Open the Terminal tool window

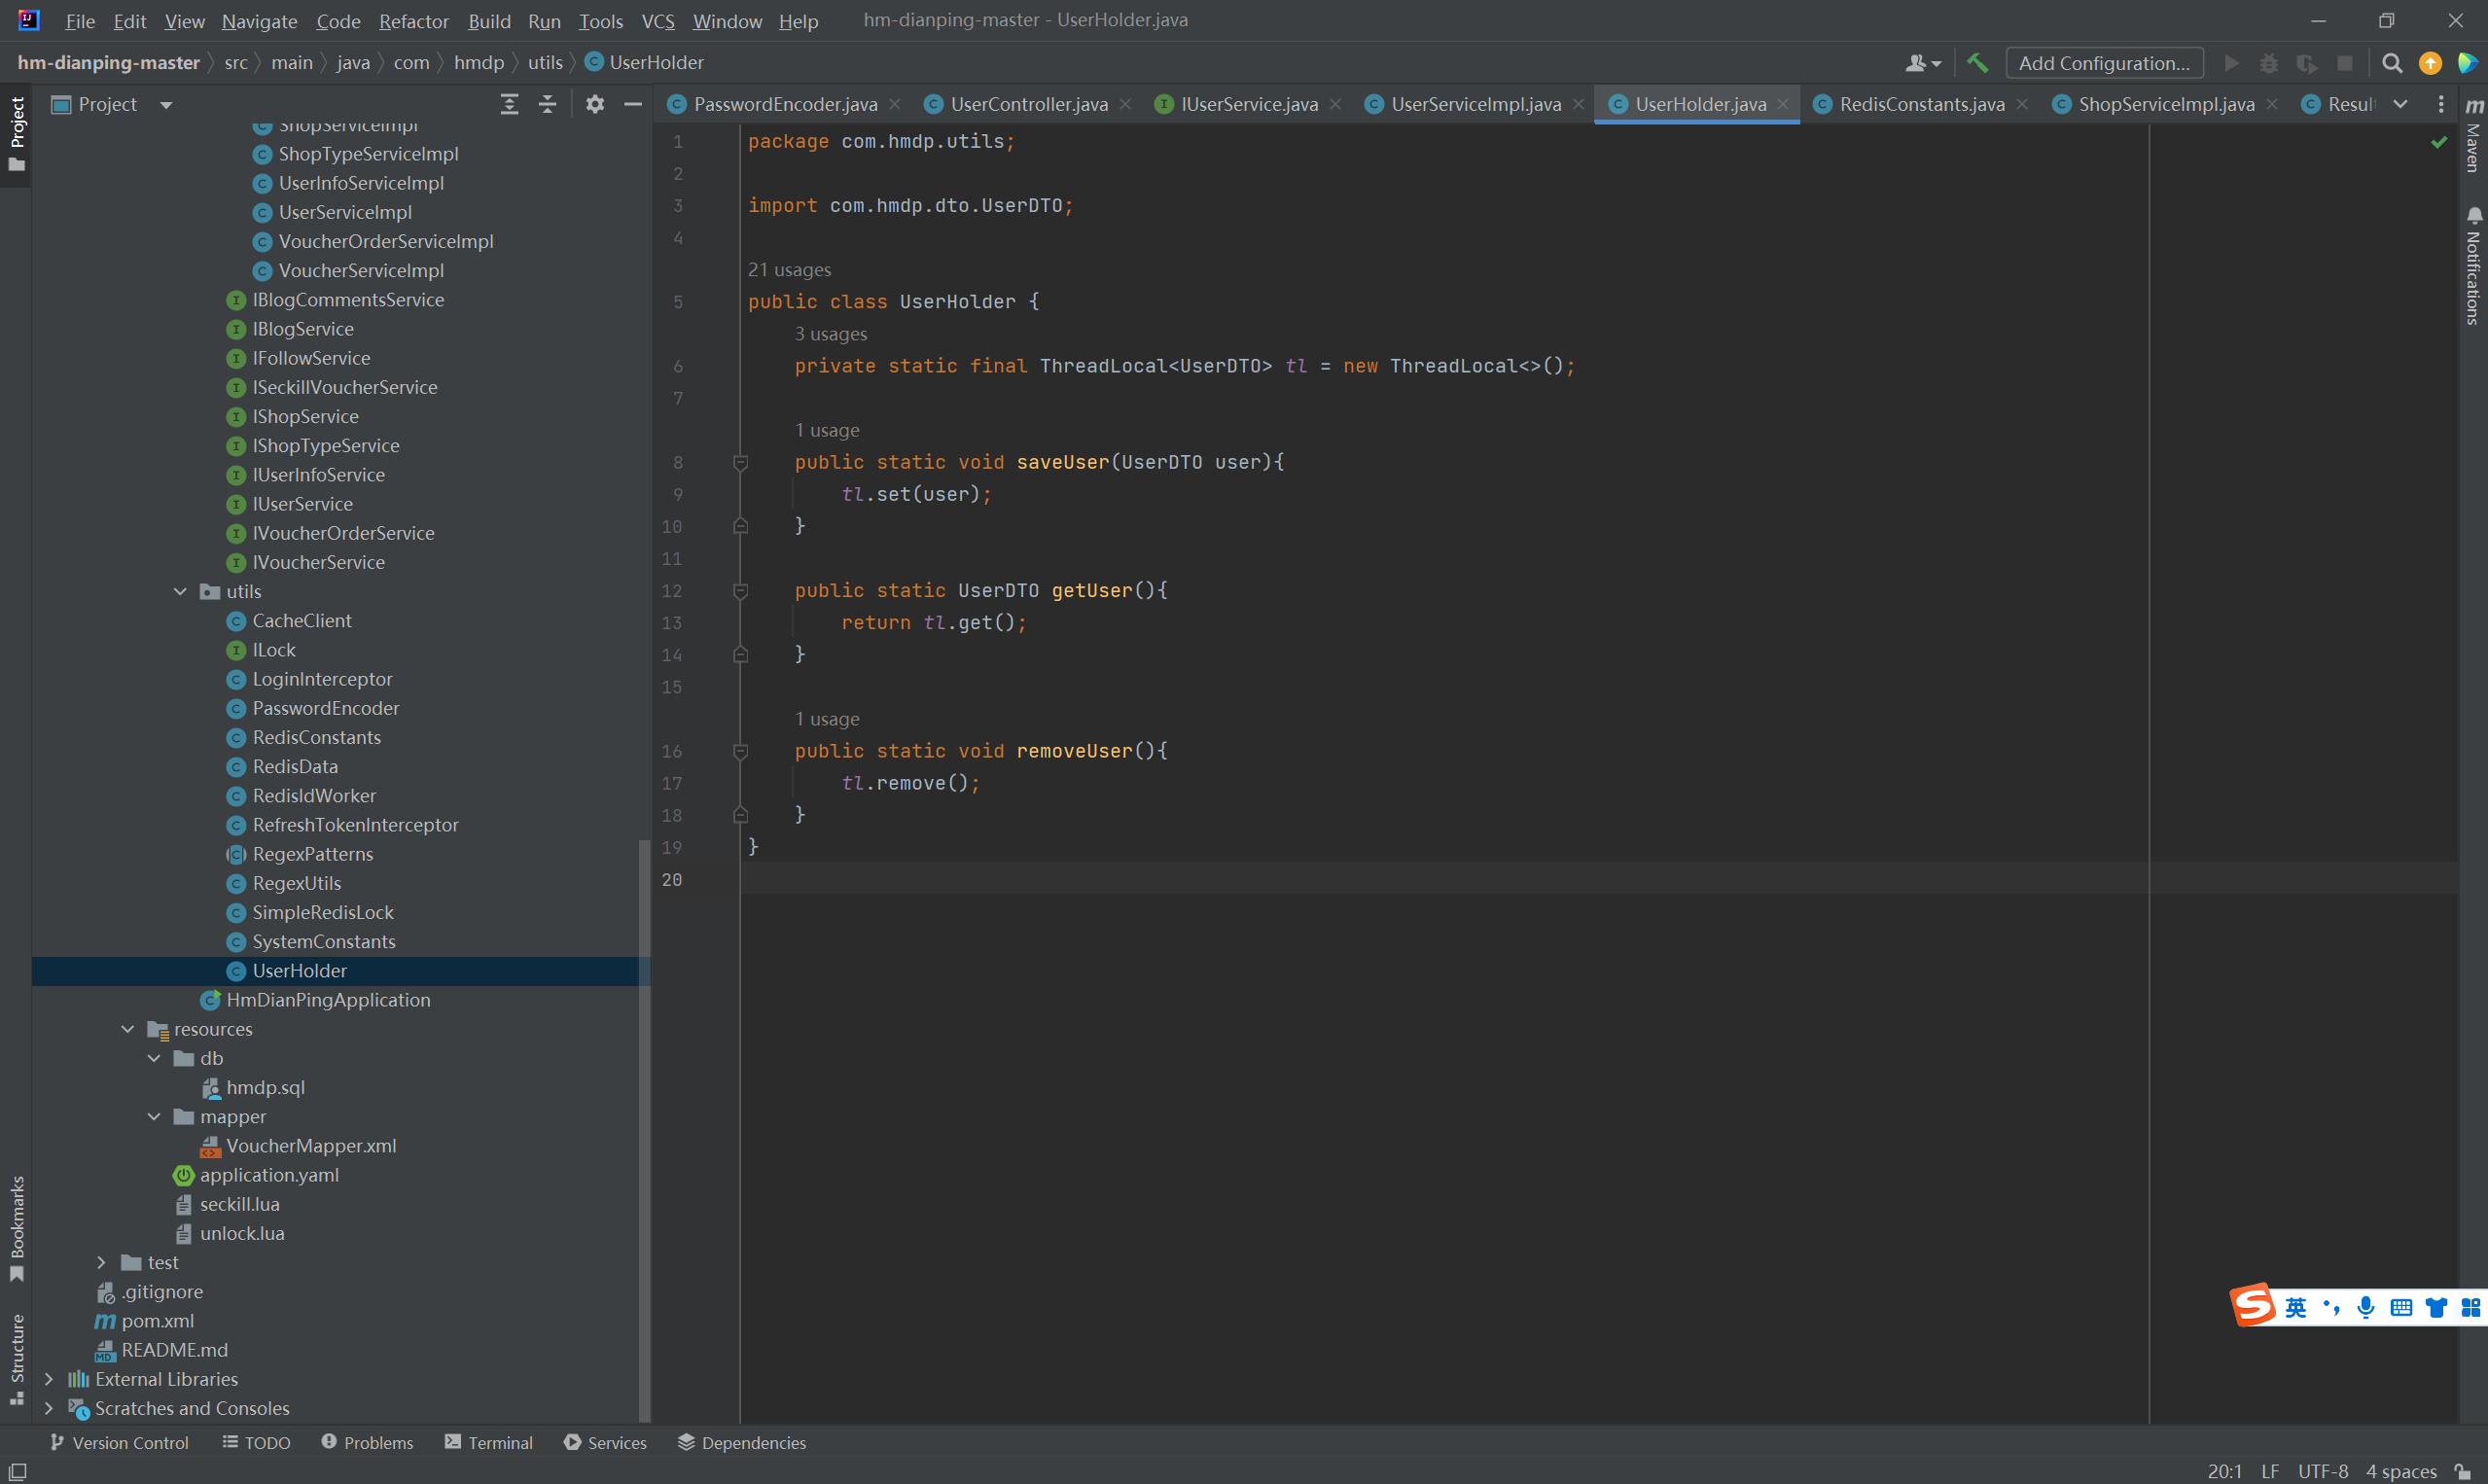[x=488, y=1442]
